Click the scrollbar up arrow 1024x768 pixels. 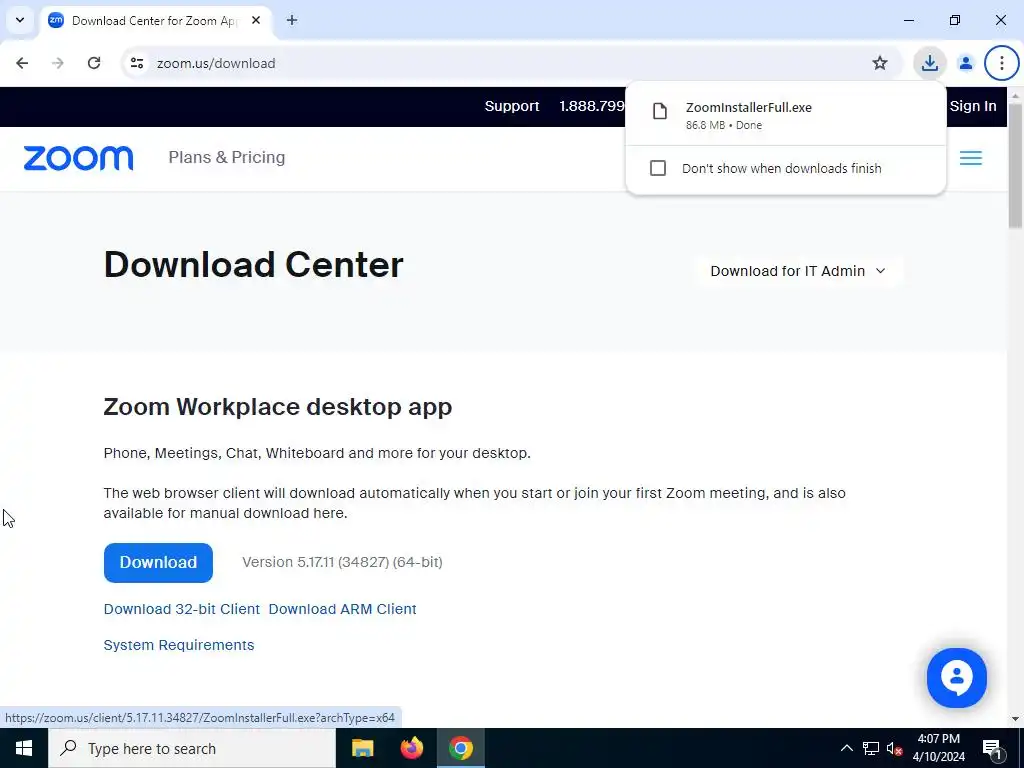click(x=1015, y=95)
